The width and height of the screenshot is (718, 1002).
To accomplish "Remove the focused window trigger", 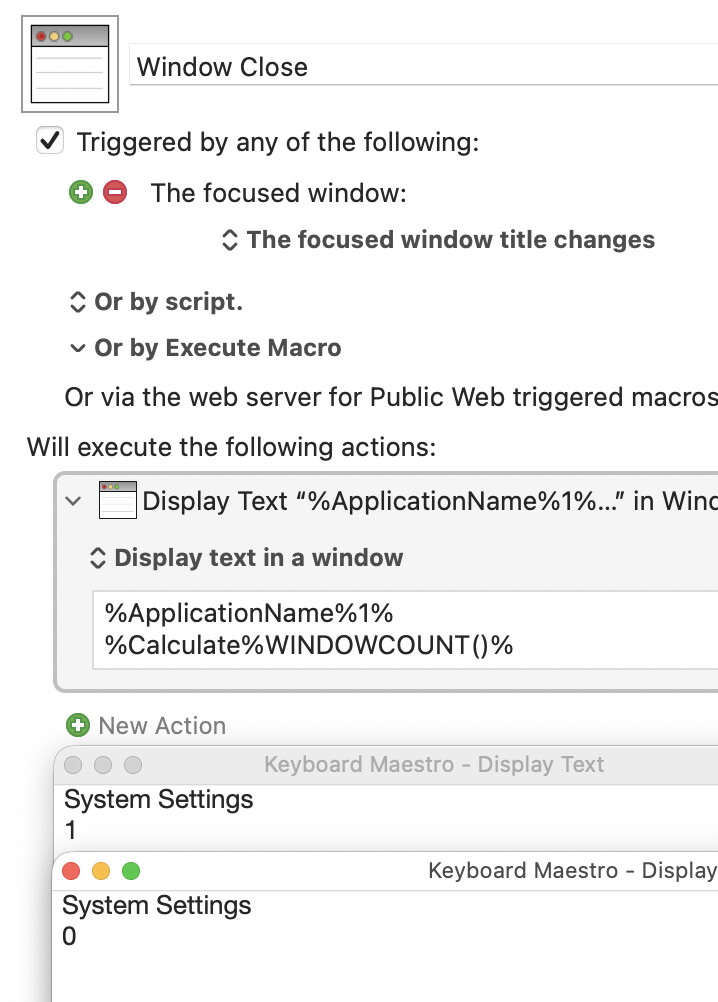I will click(115, 192).
